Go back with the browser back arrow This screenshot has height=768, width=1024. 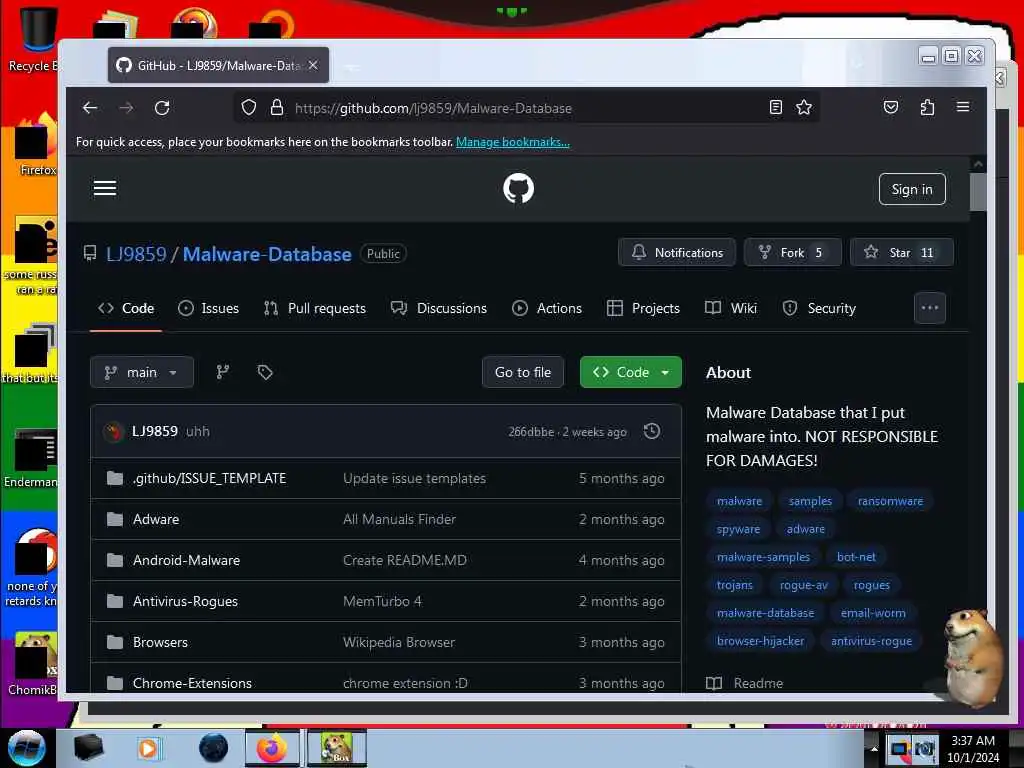pos(90,108)
